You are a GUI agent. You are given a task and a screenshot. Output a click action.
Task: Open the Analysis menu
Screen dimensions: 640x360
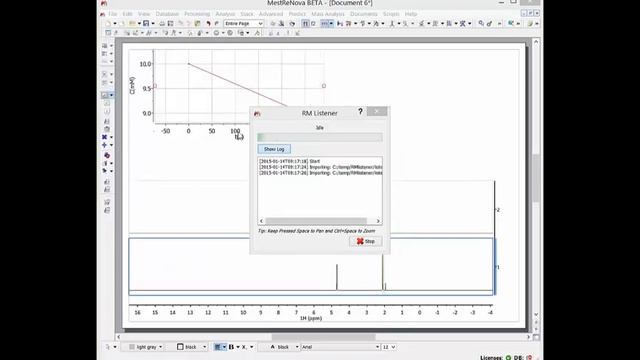coord(225,14)
